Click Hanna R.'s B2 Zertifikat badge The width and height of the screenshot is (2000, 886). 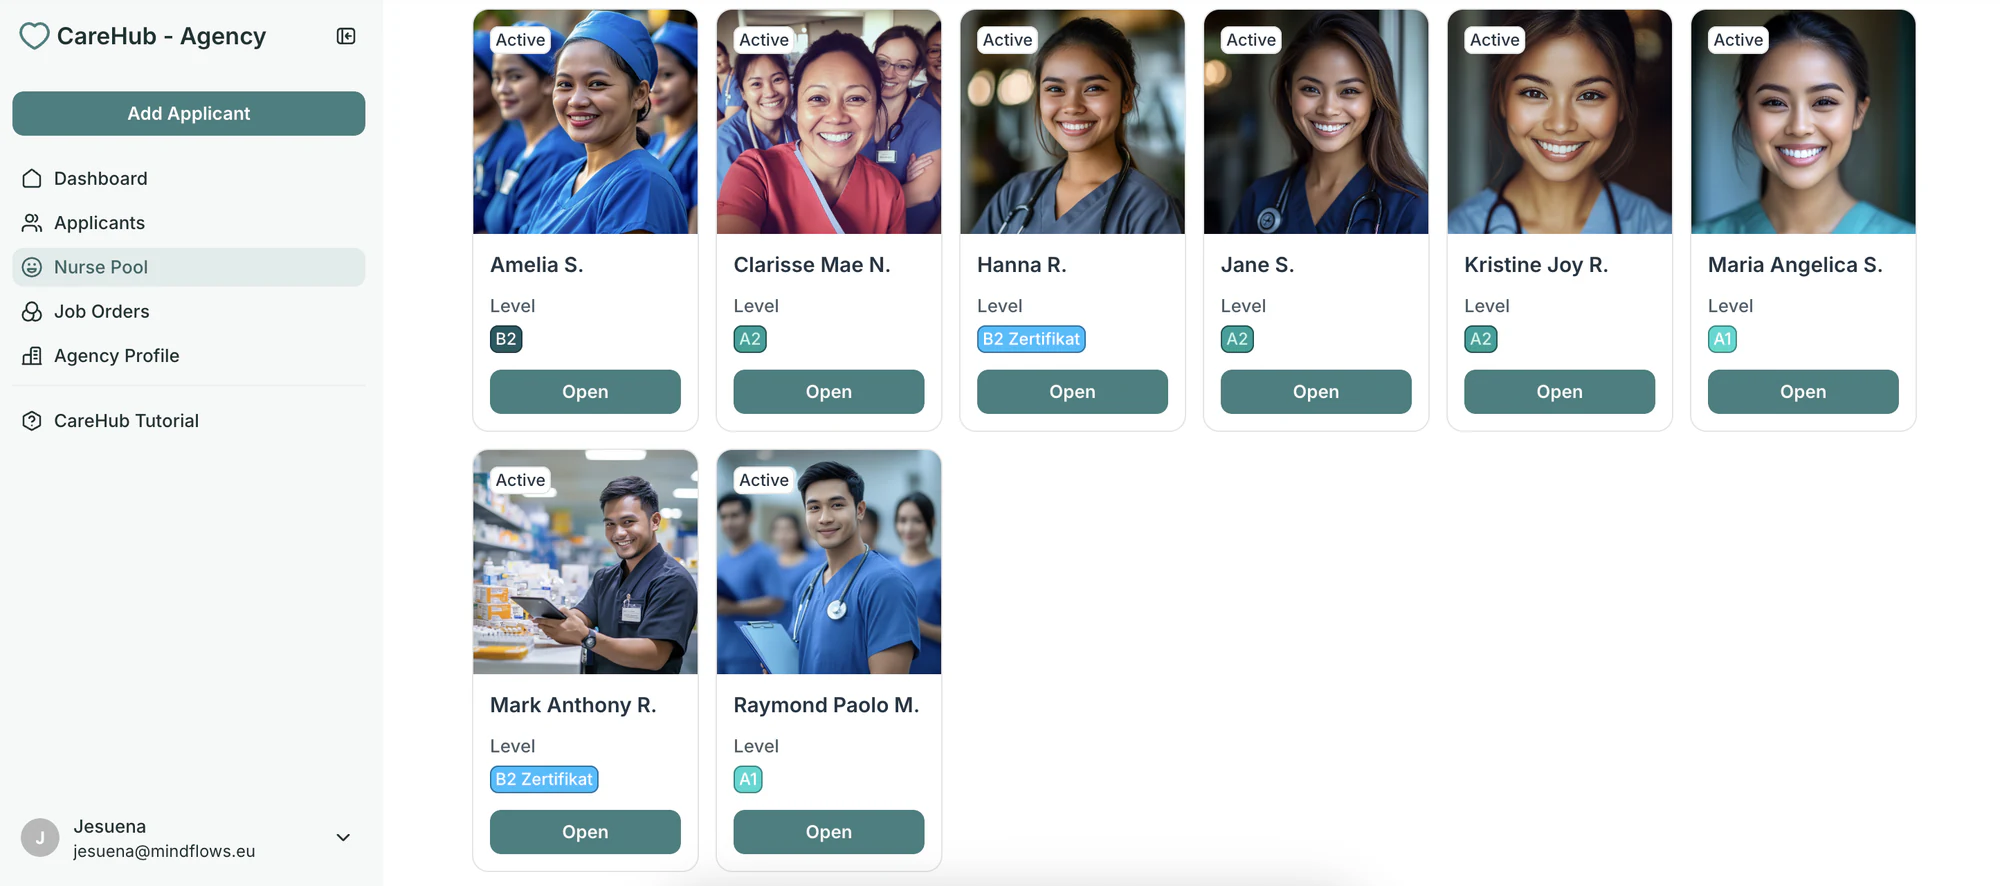coord(1031,339)
